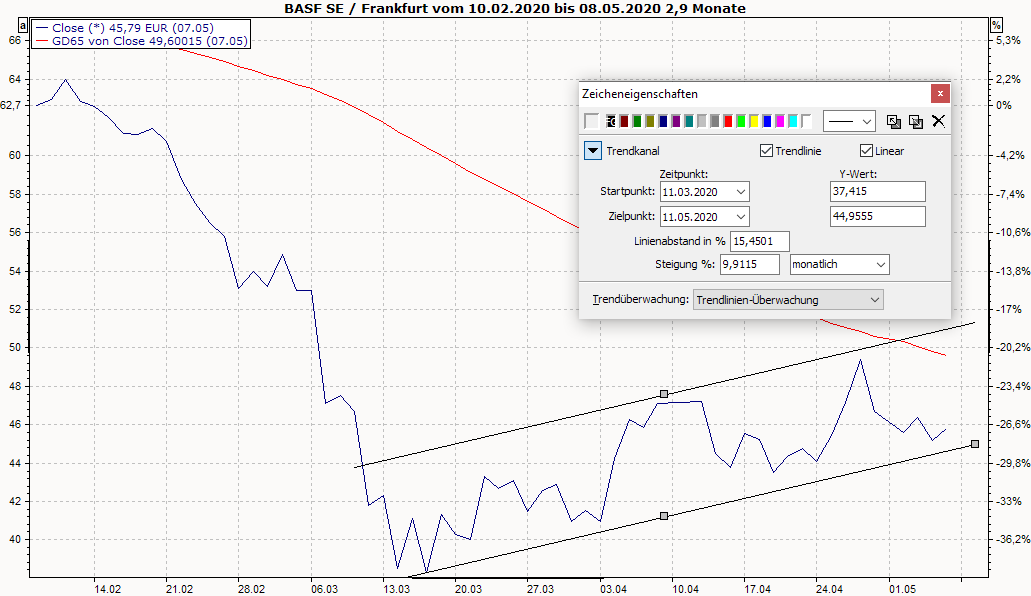Image resolution: width=1031 pixels, height=596 pixels.
Task: Close the Zeicheneigenschaften dialog
Action: click(x=940, y=94)
